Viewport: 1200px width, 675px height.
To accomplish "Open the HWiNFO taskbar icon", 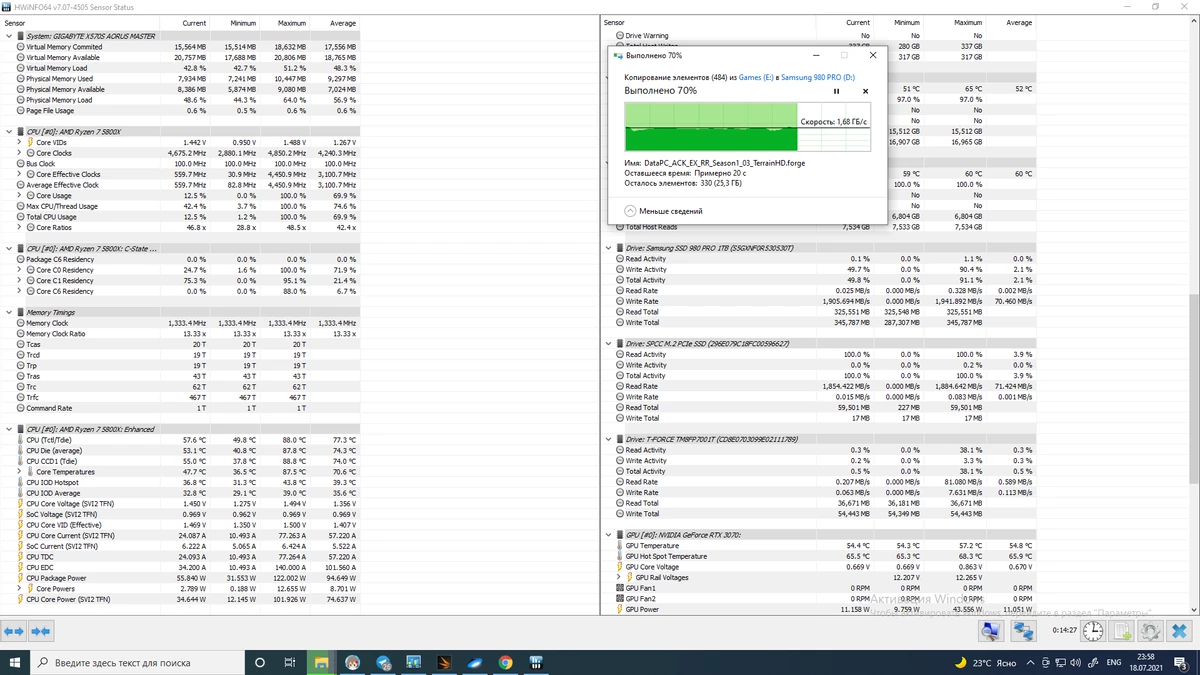I will coord(537,662).
